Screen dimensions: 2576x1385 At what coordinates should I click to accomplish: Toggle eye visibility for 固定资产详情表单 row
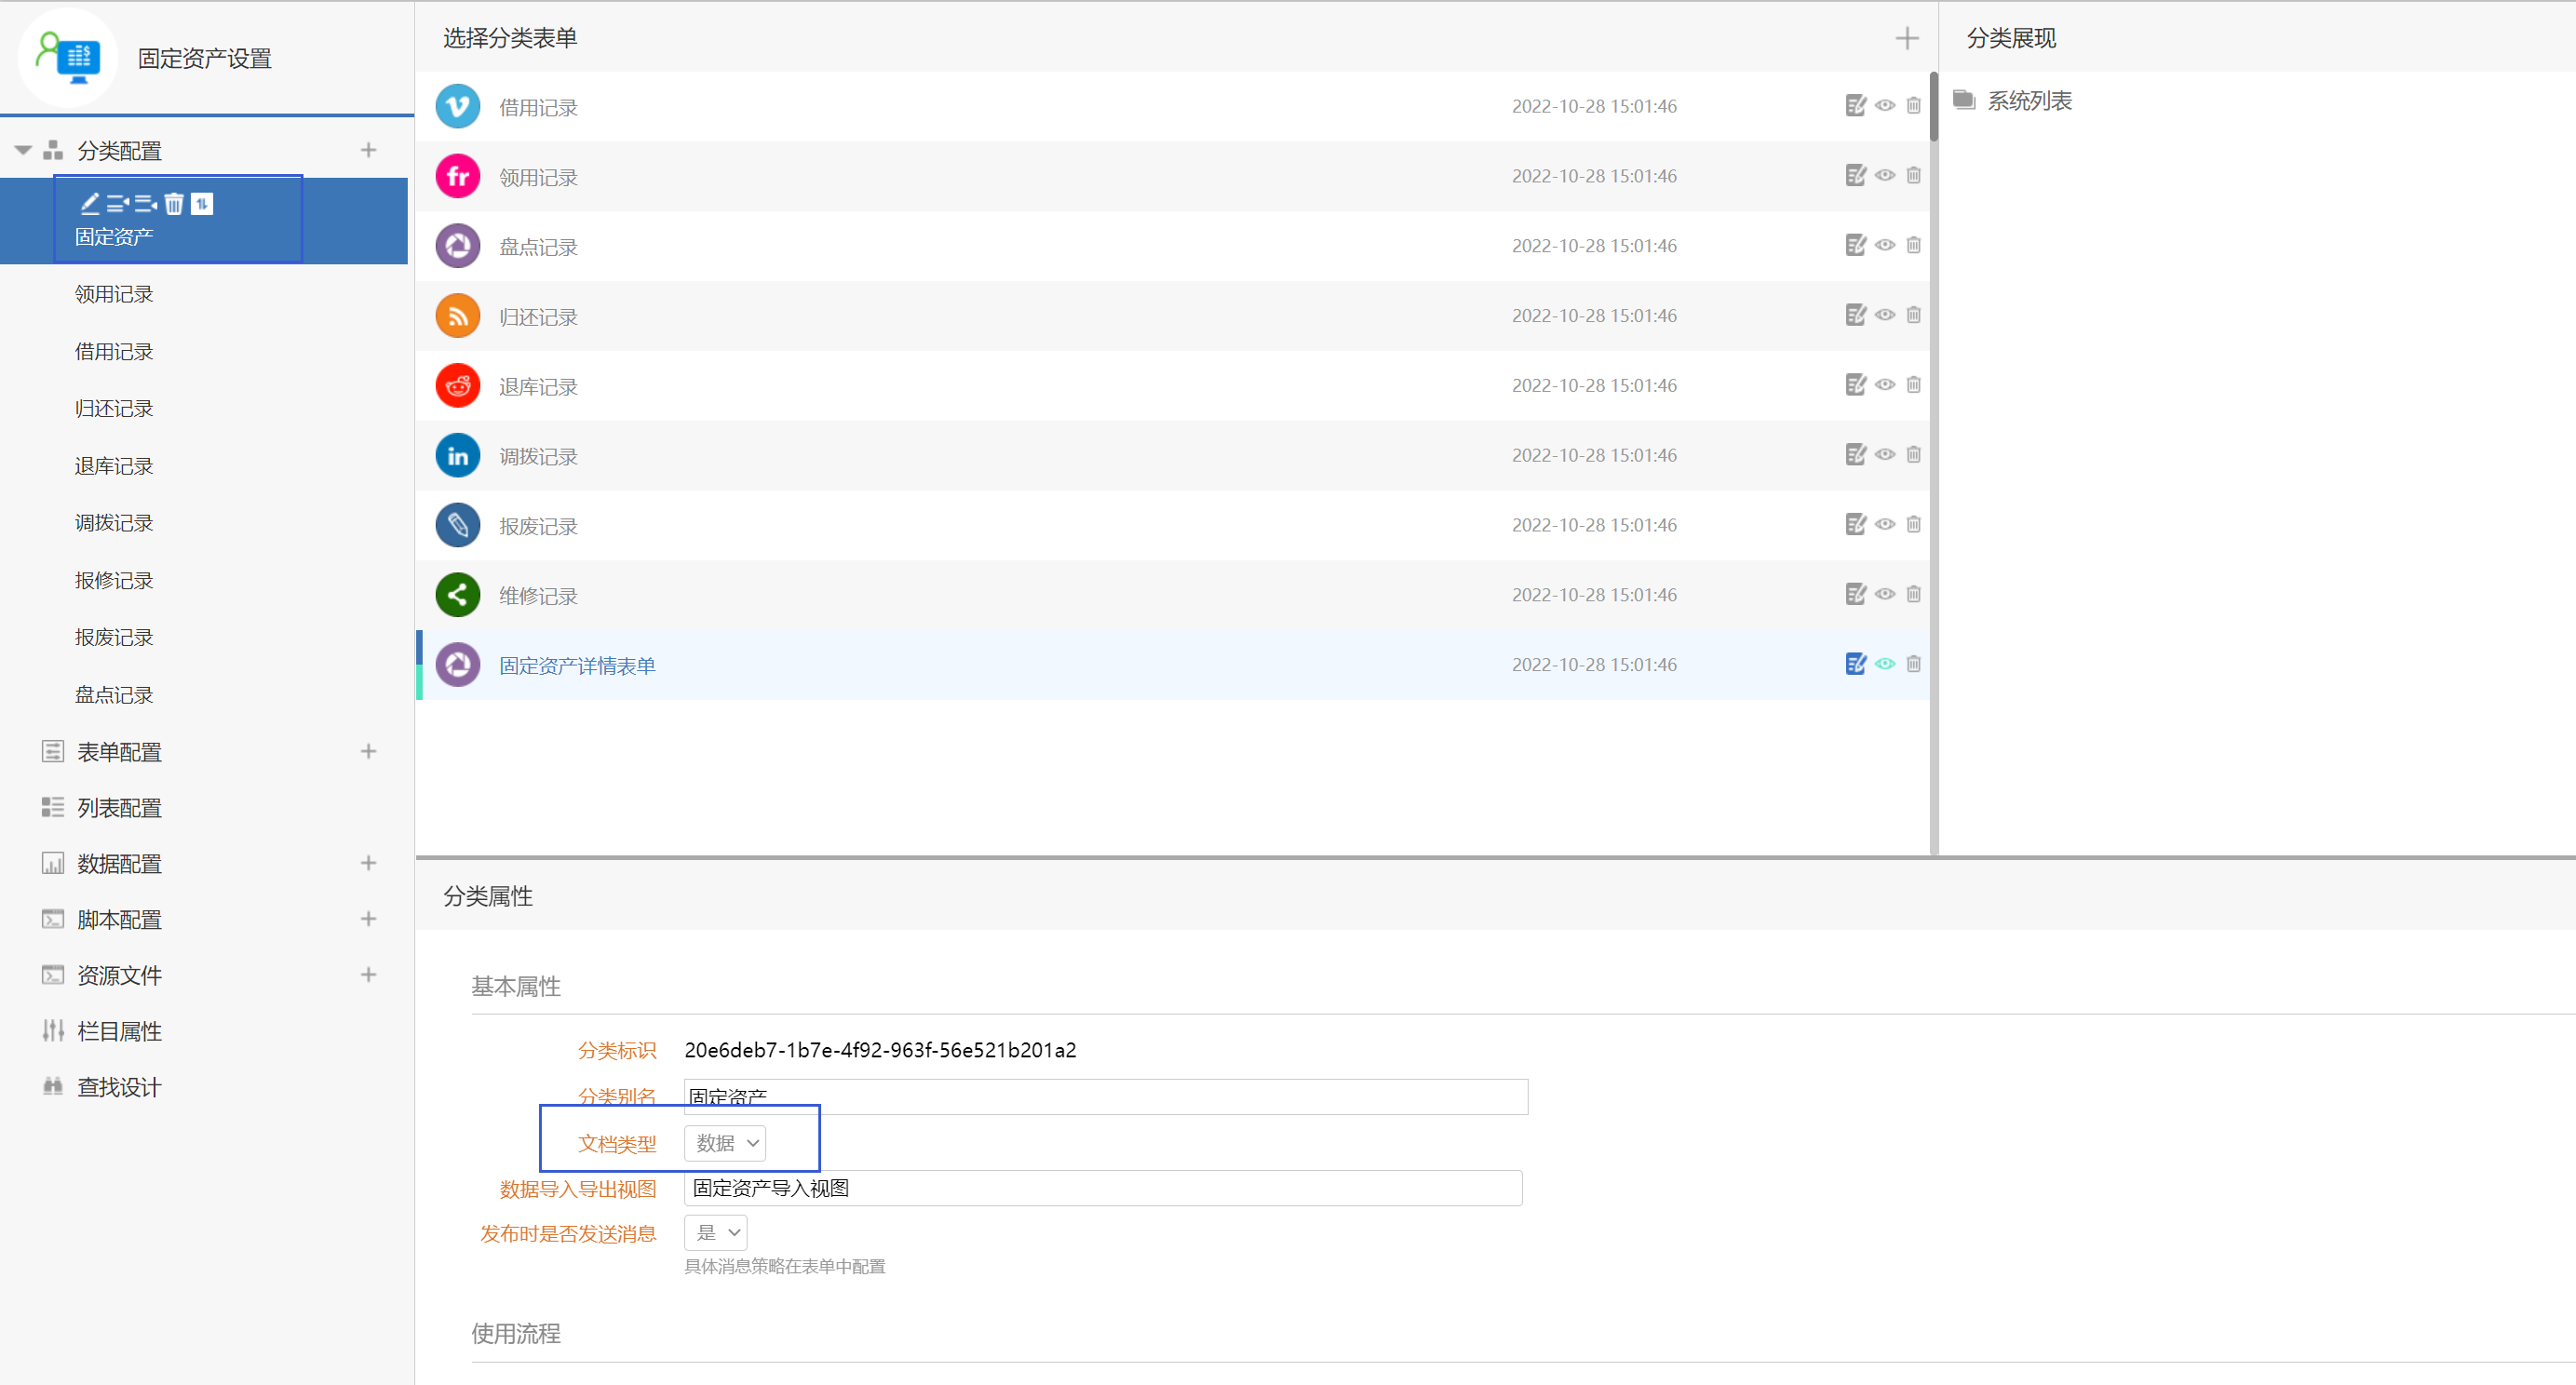point(1884,664)
